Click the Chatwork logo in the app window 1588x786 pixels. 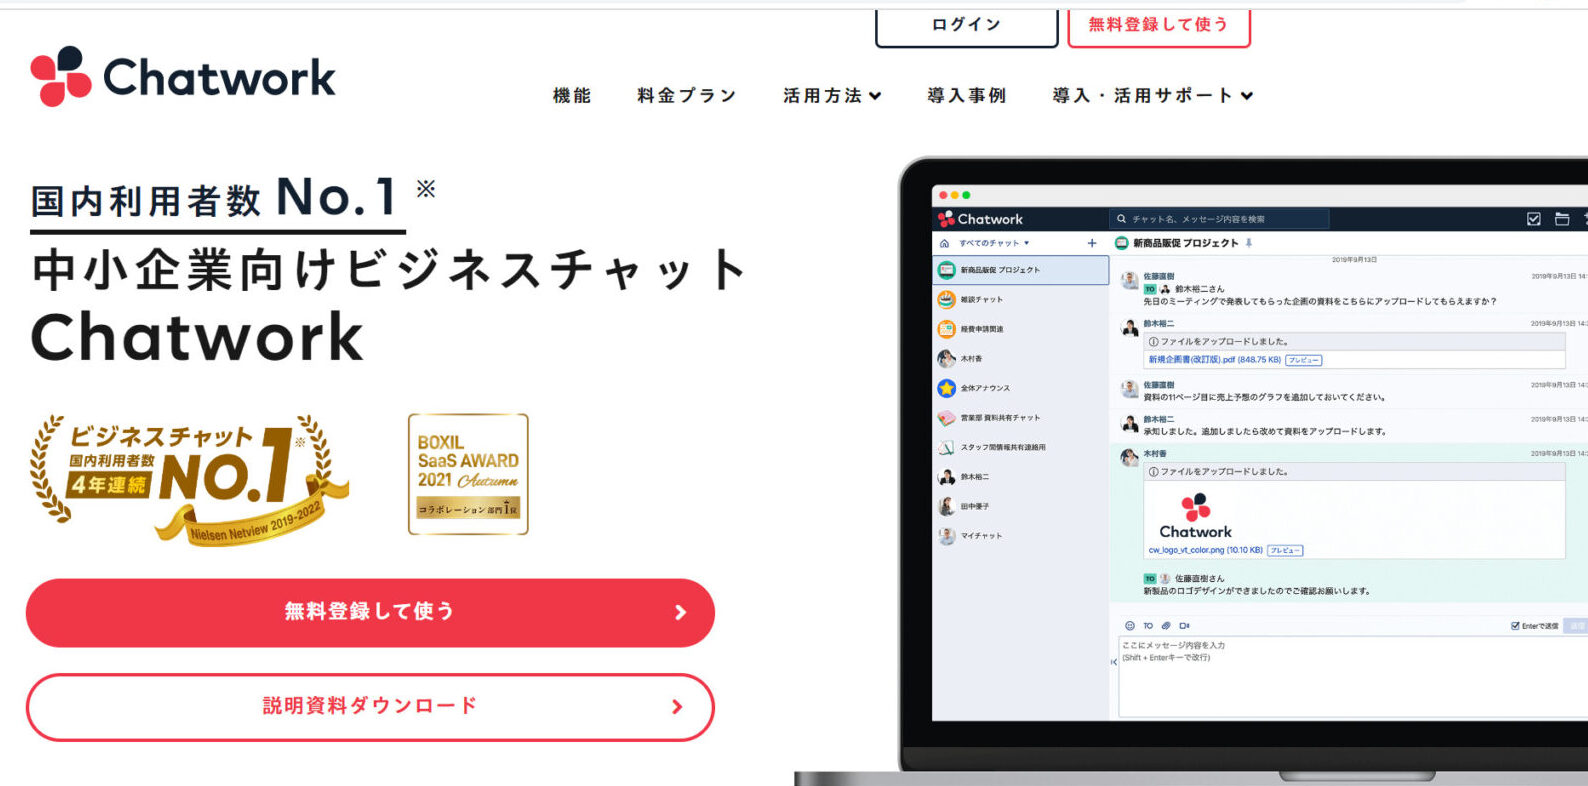980,219
